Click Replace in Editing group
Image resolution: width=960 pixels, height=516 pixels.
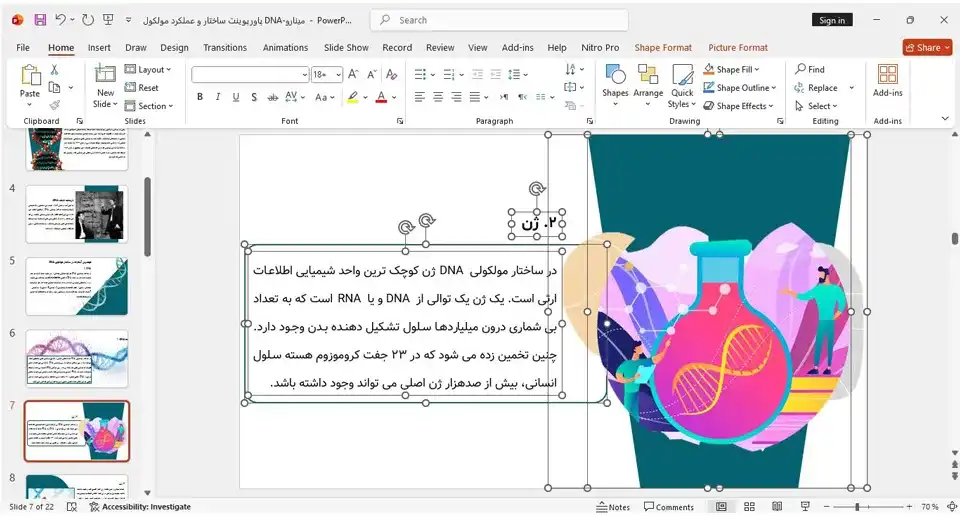816,88
